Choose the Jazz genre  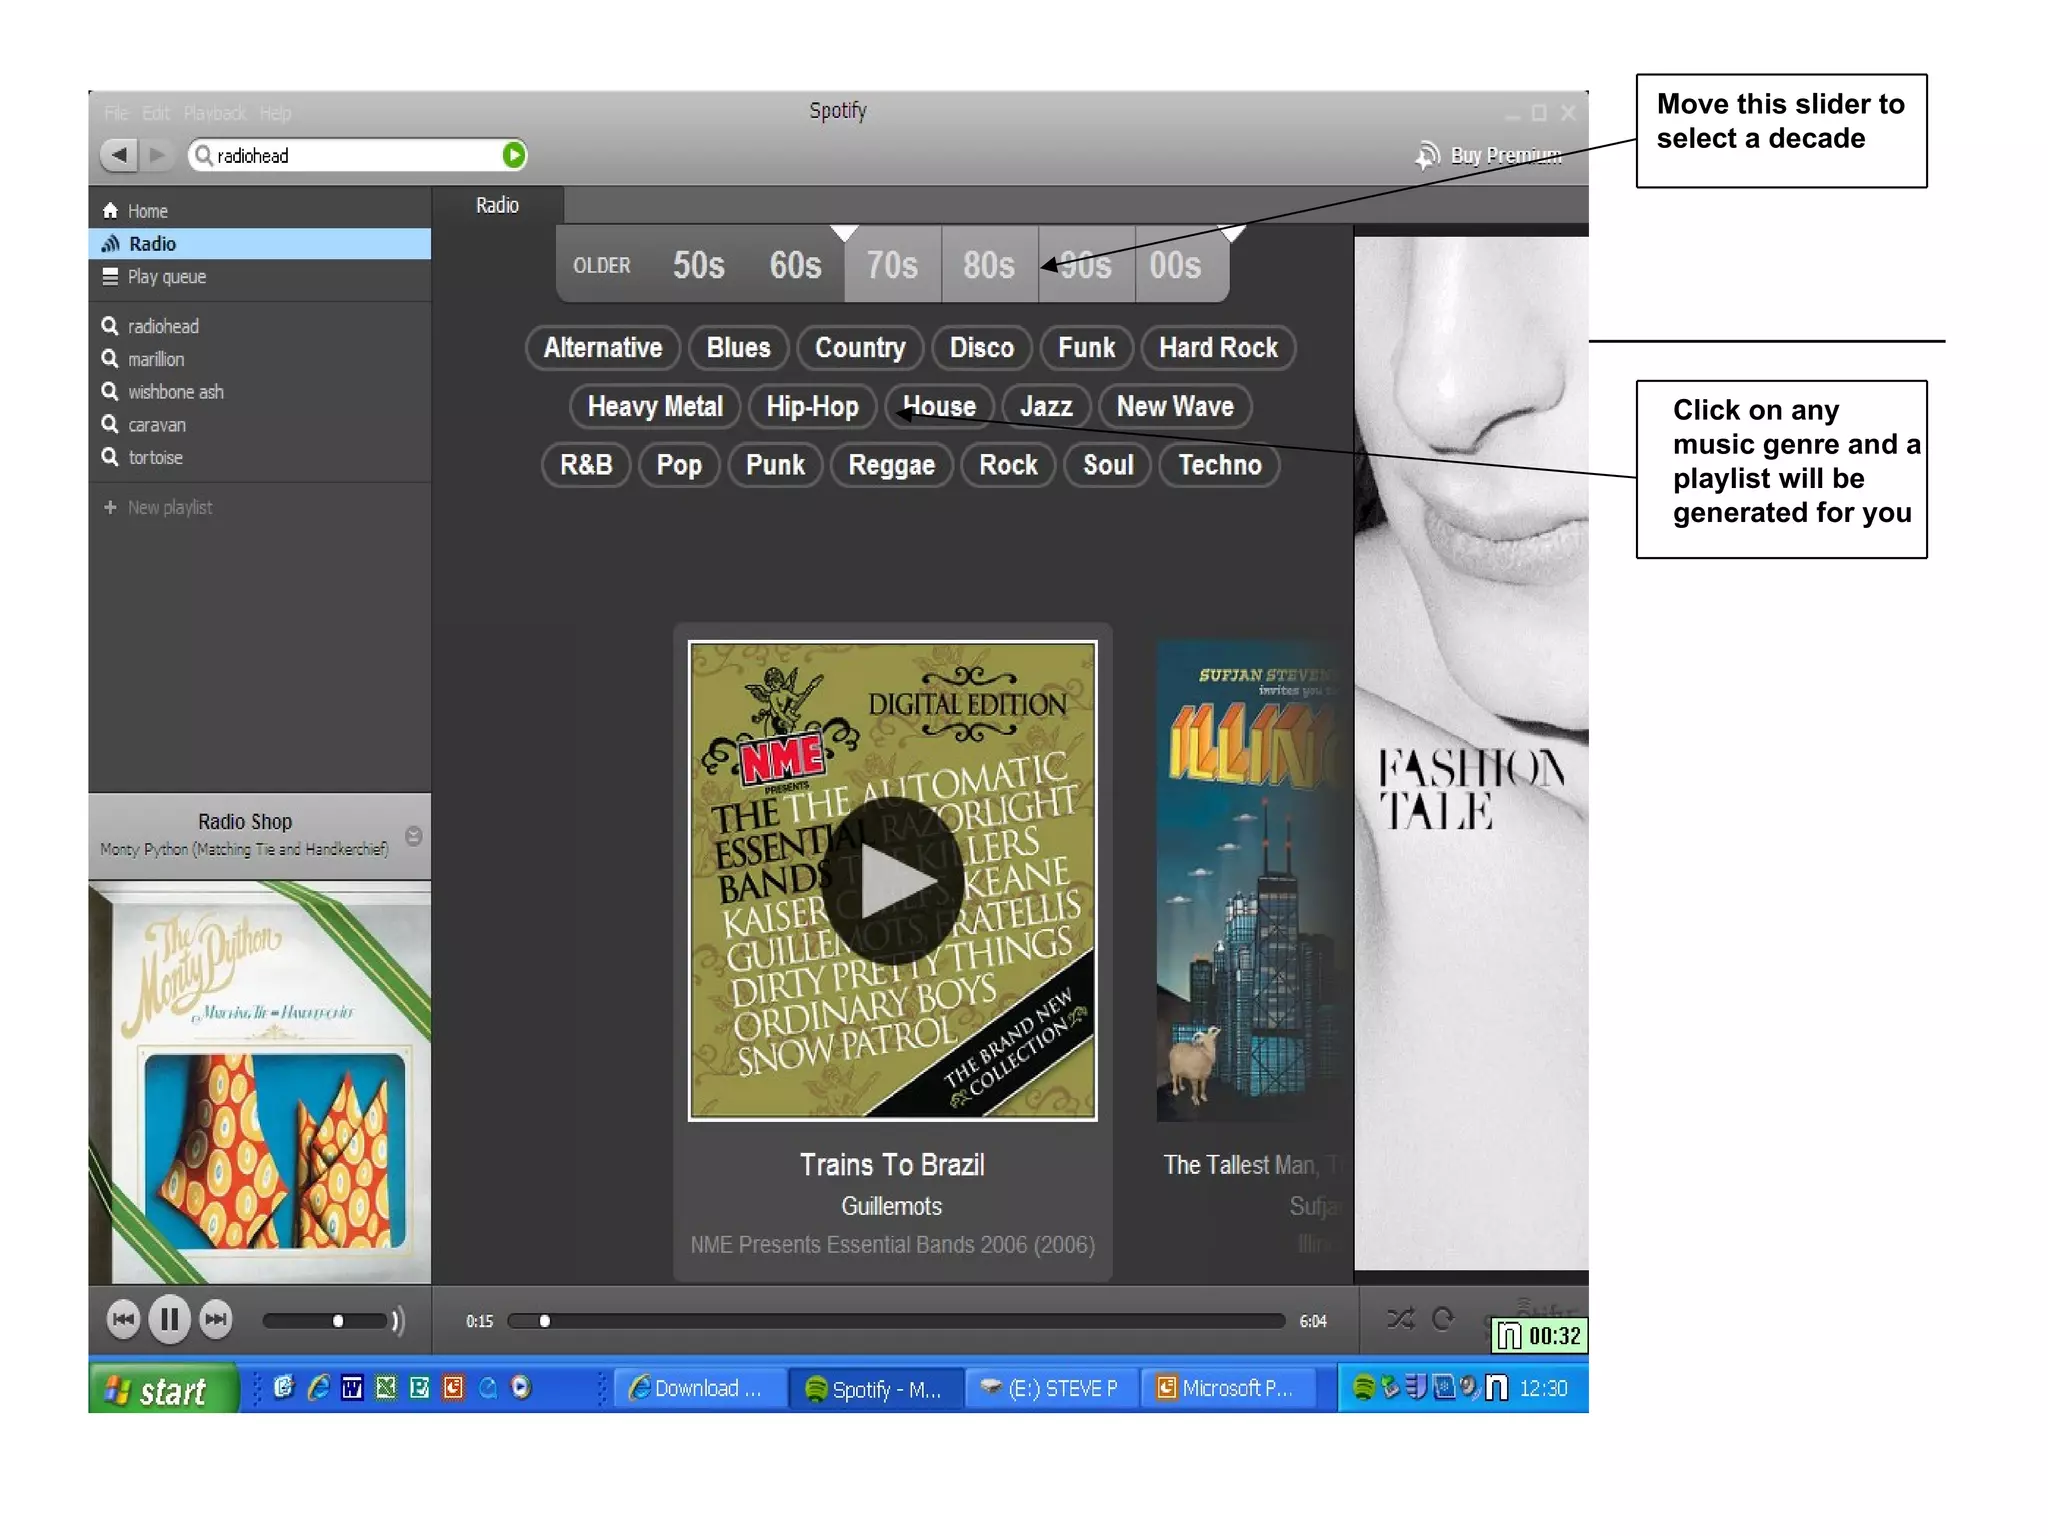(1047, 407)
